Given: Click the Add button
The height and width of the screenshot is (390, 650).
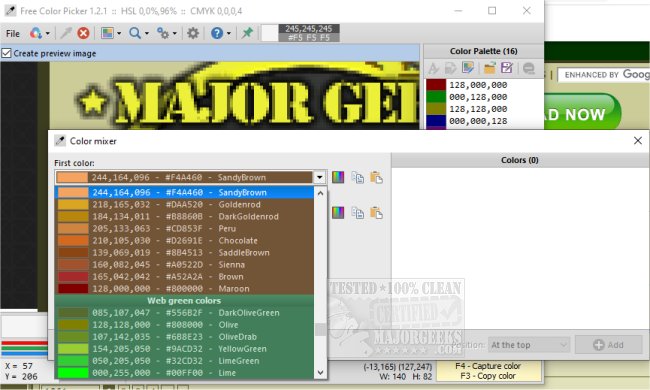Looking at the screenshot, I should point(609,345).
